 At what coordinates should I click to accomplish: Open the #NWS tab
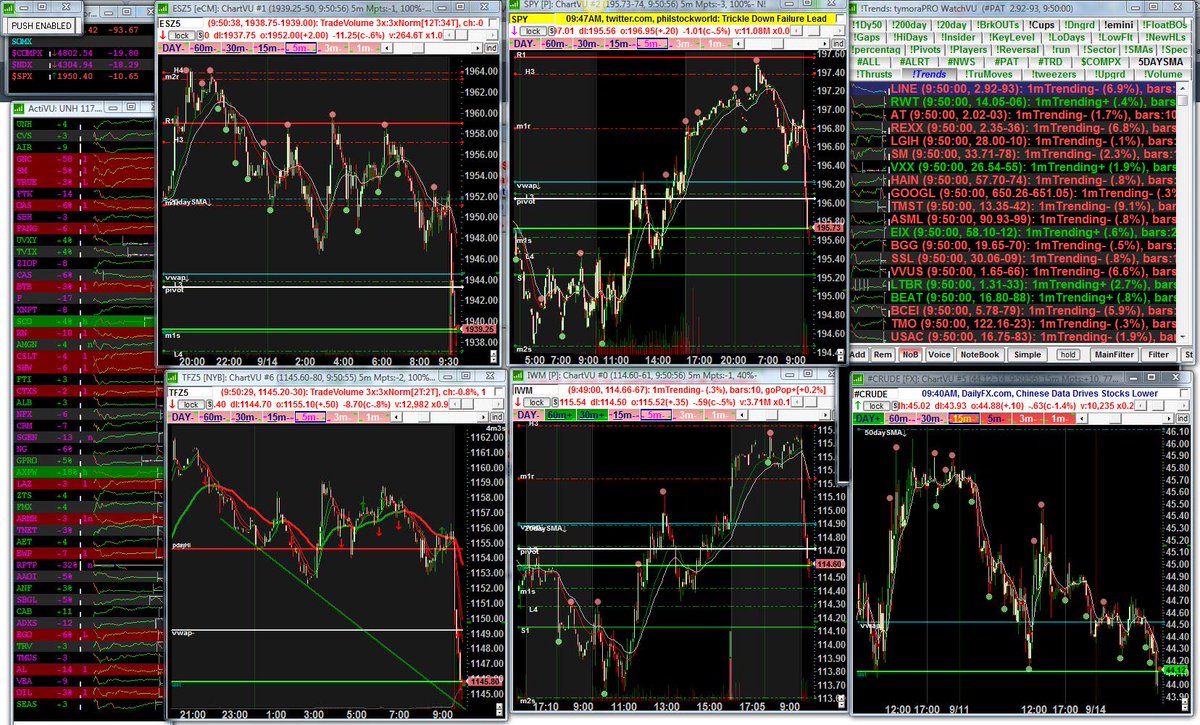[960, 62]
